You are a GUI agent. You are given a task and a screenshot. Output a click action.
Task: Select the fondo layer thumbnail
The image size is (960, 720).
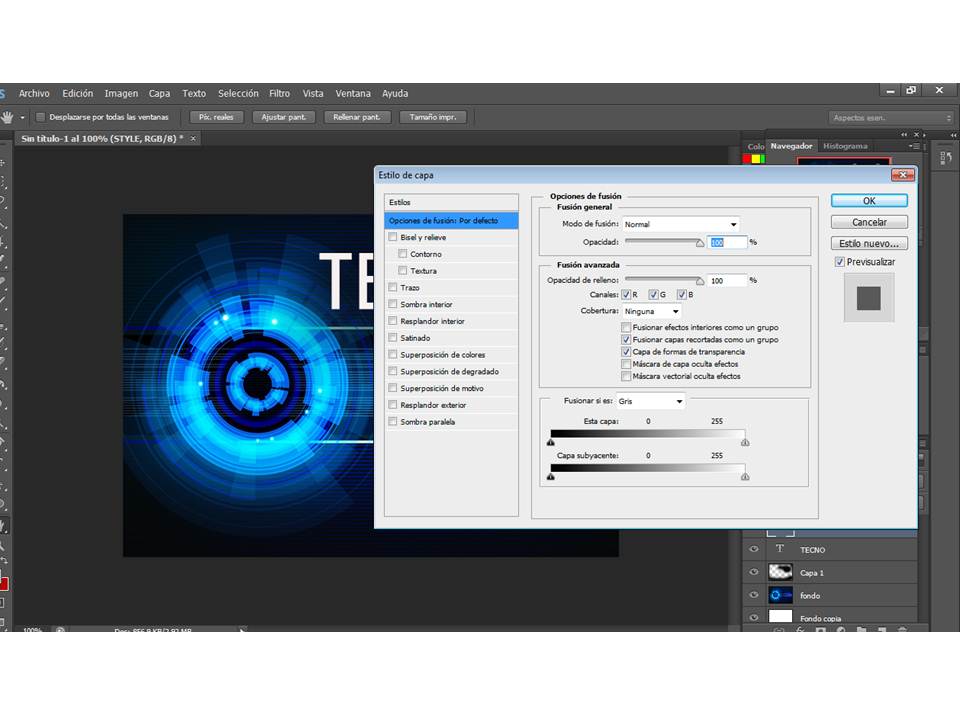[780, 595]
